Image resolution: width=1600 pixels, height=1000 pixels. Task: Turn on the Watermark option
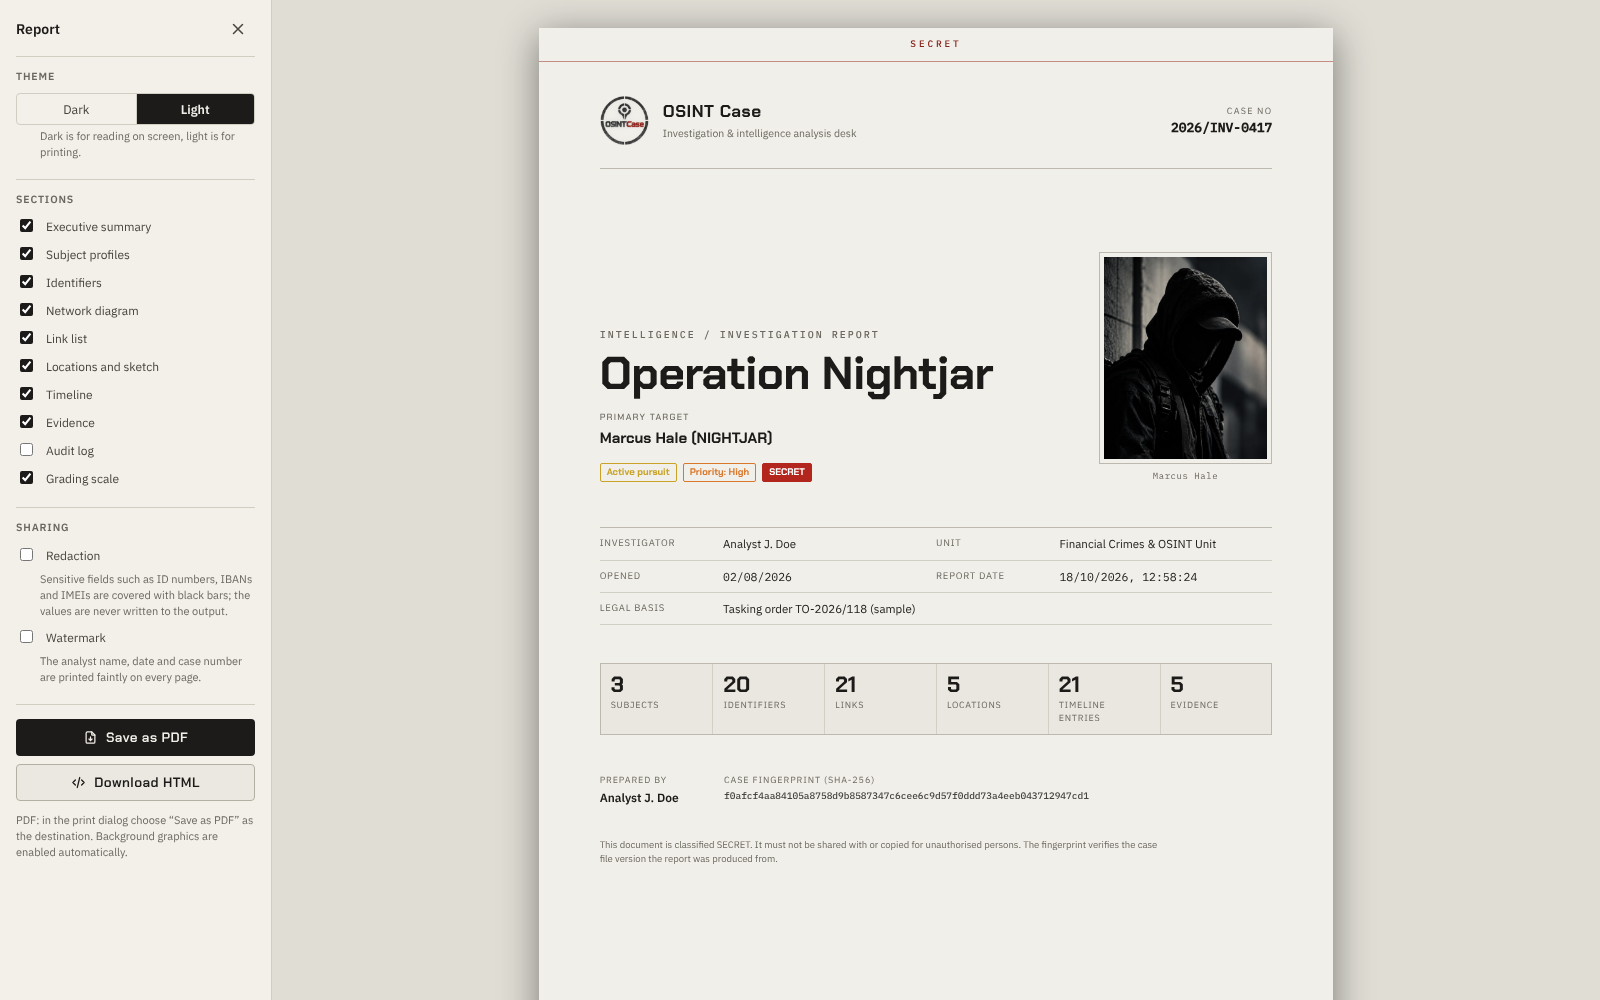click(x=27, y=637)
